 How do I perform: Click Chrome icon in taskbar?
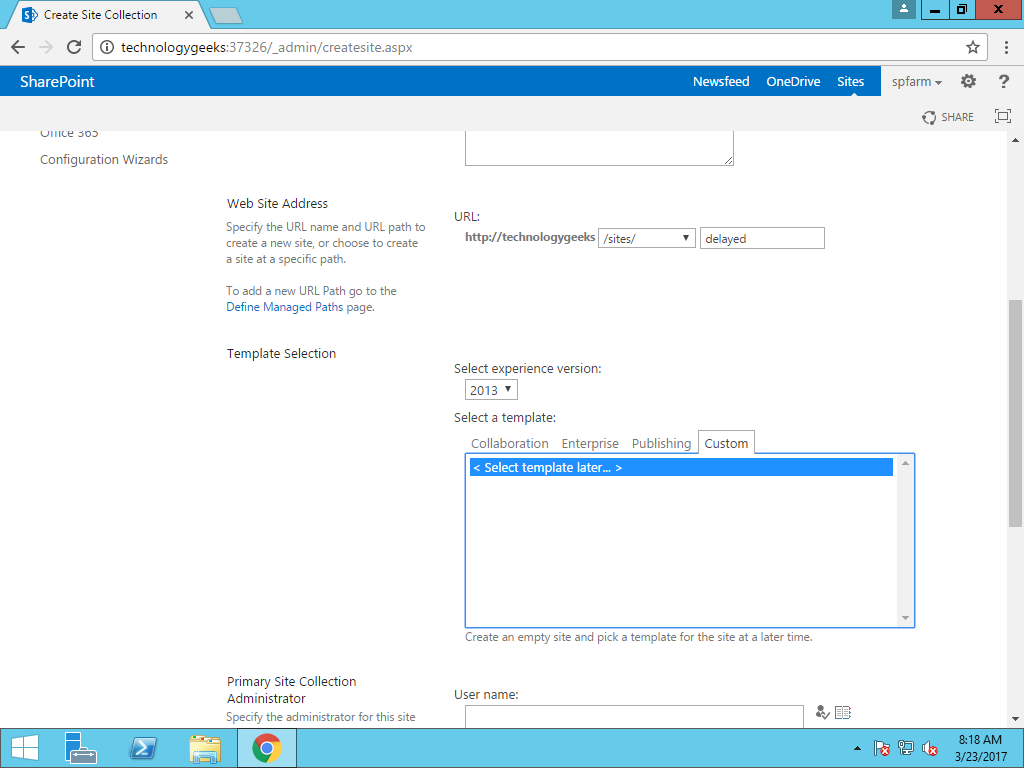pyautogui.click(x=266, y=748)
